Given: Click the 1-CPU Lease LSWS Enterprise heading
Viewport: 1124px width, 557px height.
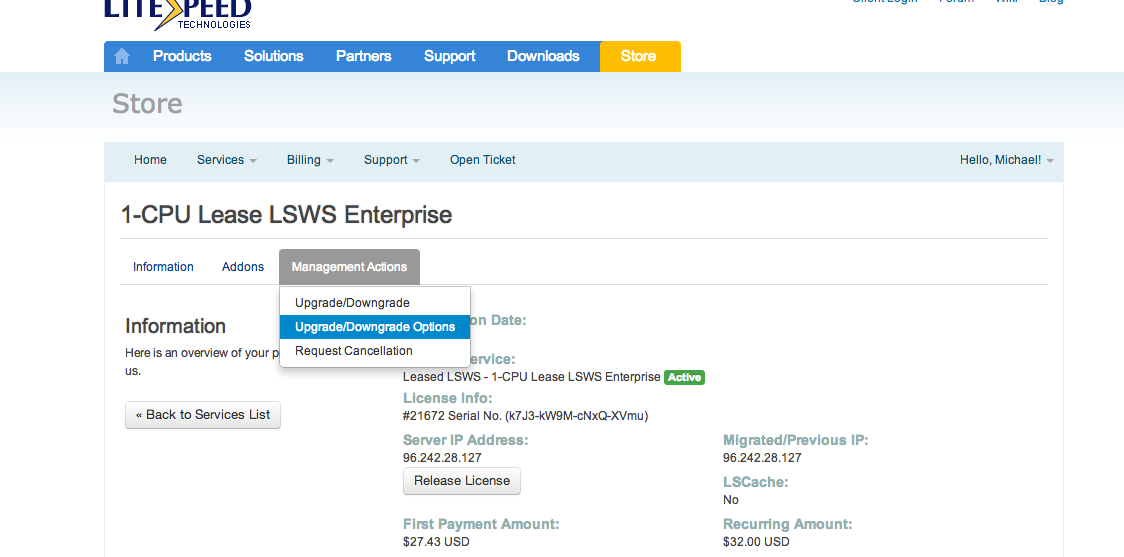Looking at the screenshot, I should point(287,214).
